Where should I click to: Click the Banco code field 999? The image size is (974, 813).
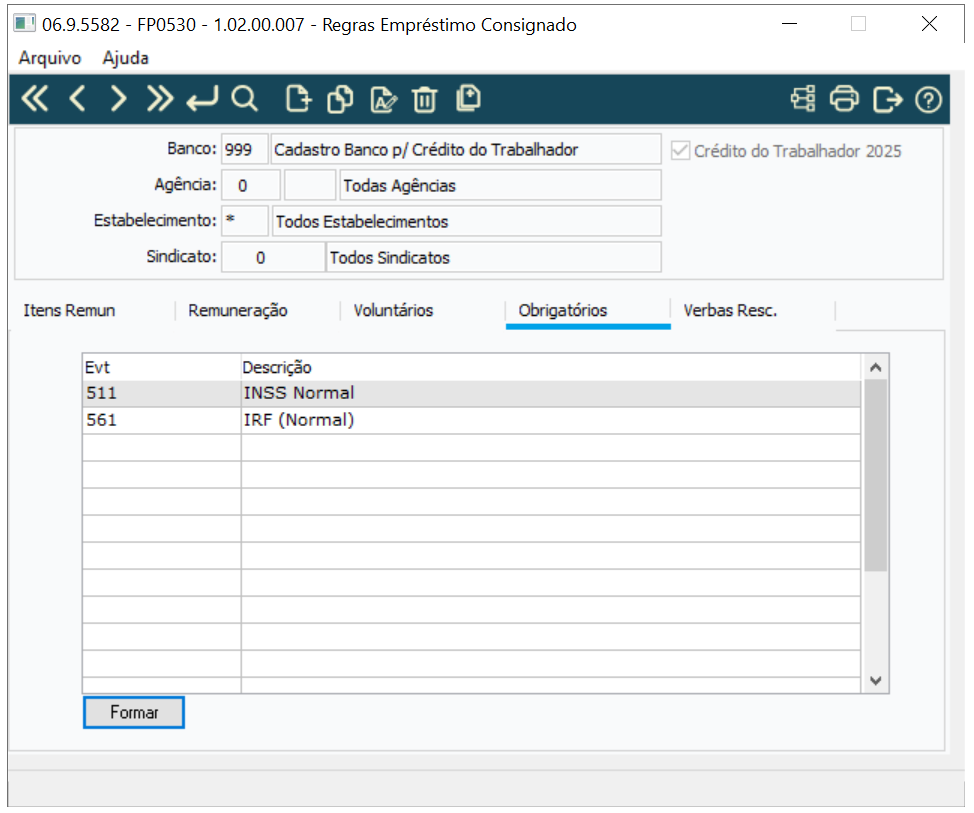click(x=245, y=149)
